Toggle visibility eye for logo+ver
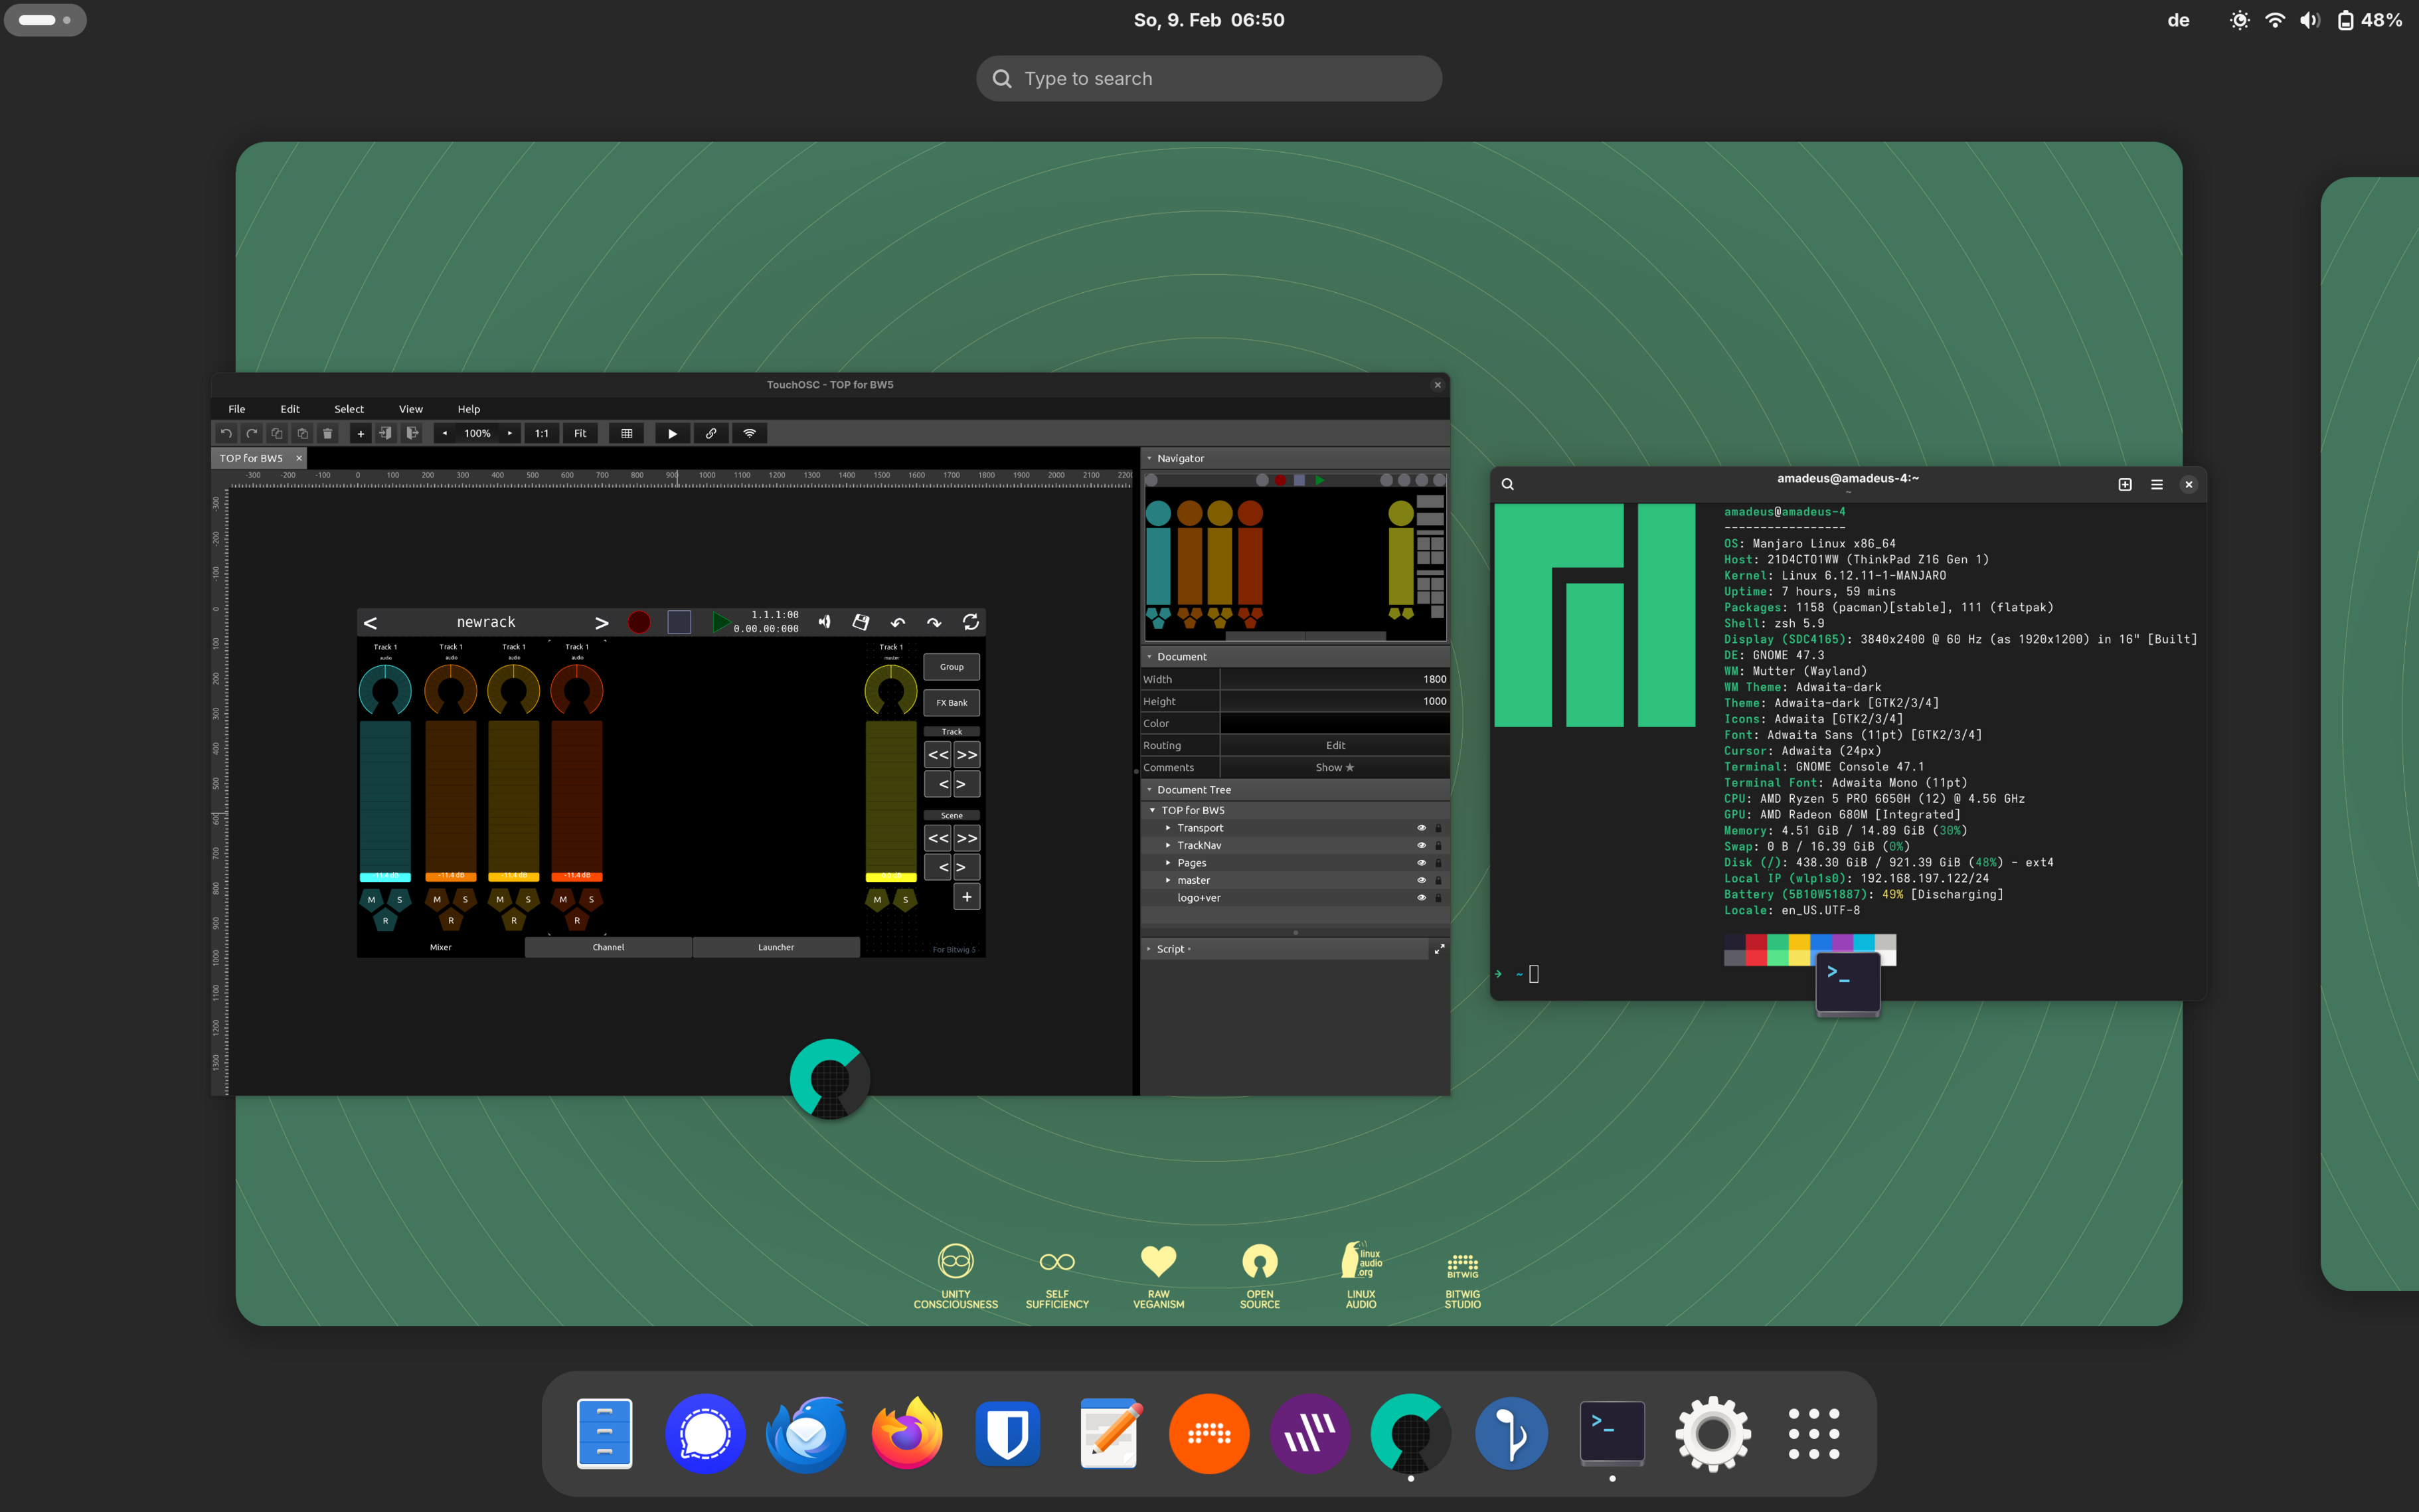The width and height of the screenshot is (2419, 1512). click(x=1421, y=898)
